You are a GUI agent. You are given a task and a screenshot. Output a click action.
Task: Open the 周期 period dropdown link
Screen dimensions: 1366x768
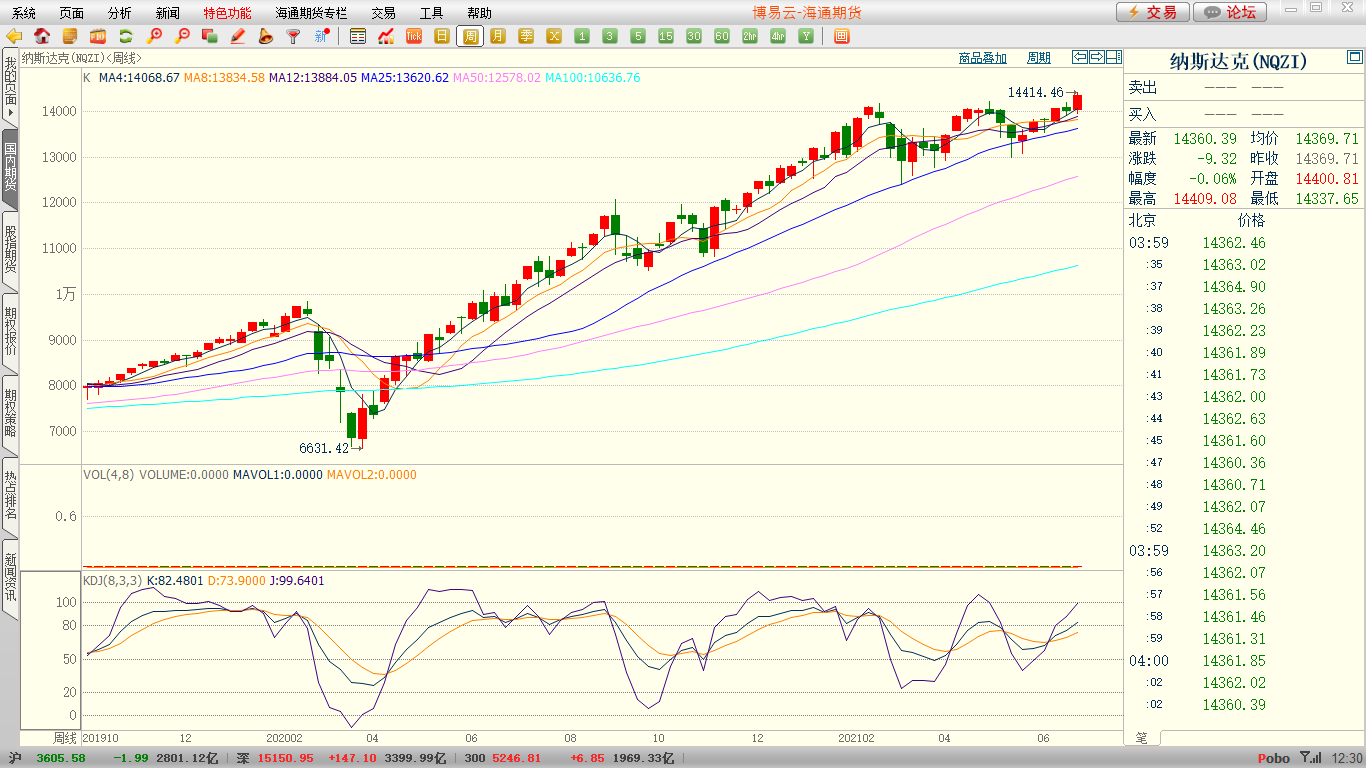[x=1039, y=58]
